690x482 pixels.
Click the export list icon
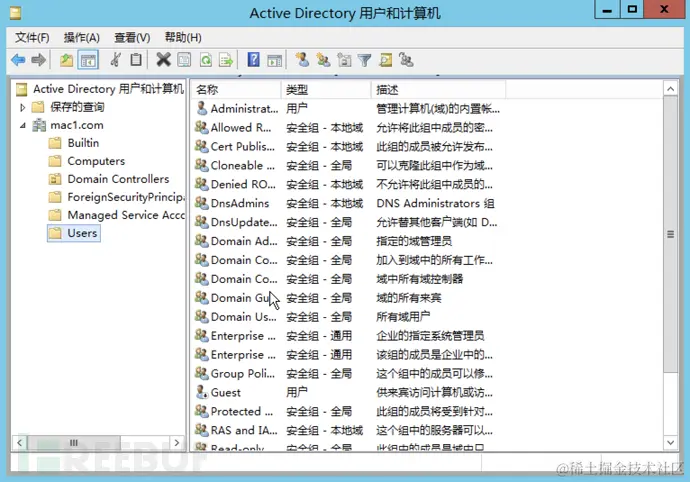click(226, 60)
